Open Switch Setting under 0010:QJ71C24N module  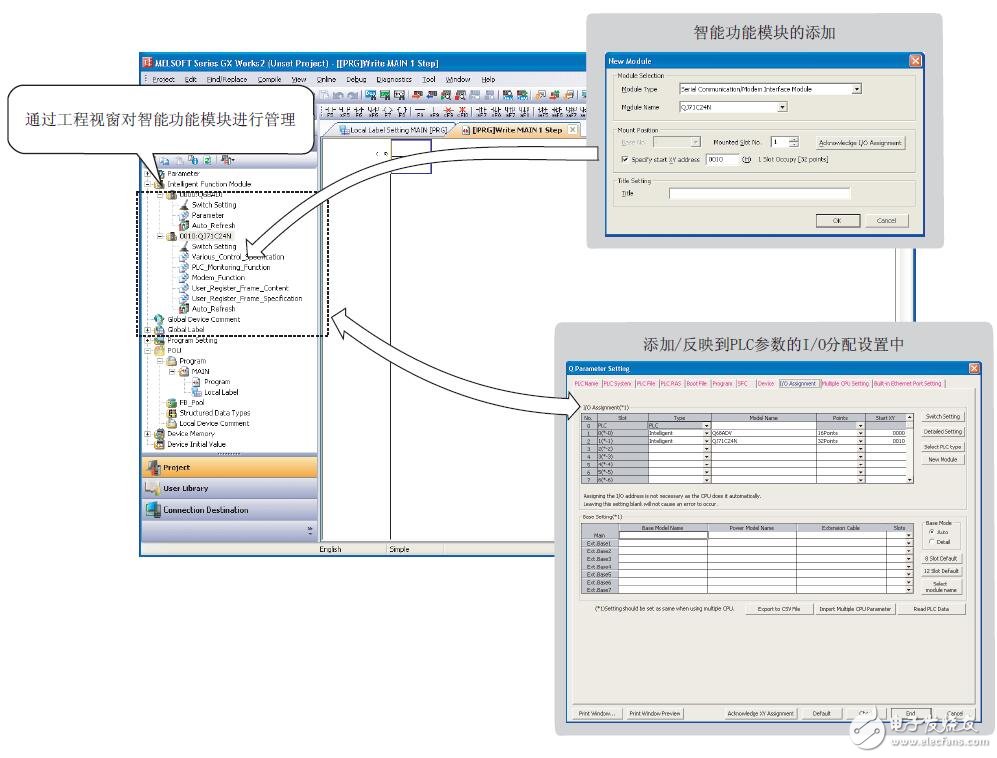tap(214, 246)
